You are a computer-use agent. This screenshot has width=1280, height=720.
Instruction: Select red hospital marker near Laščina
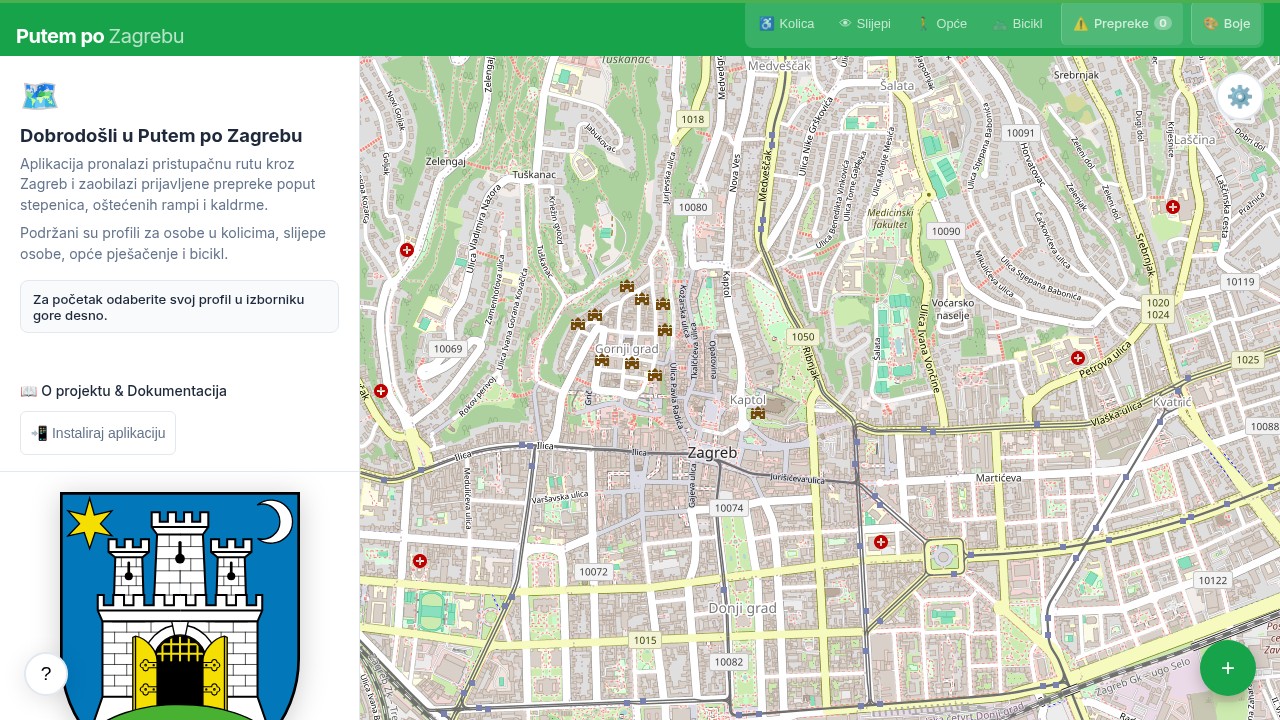click(x=1173, y=207)
